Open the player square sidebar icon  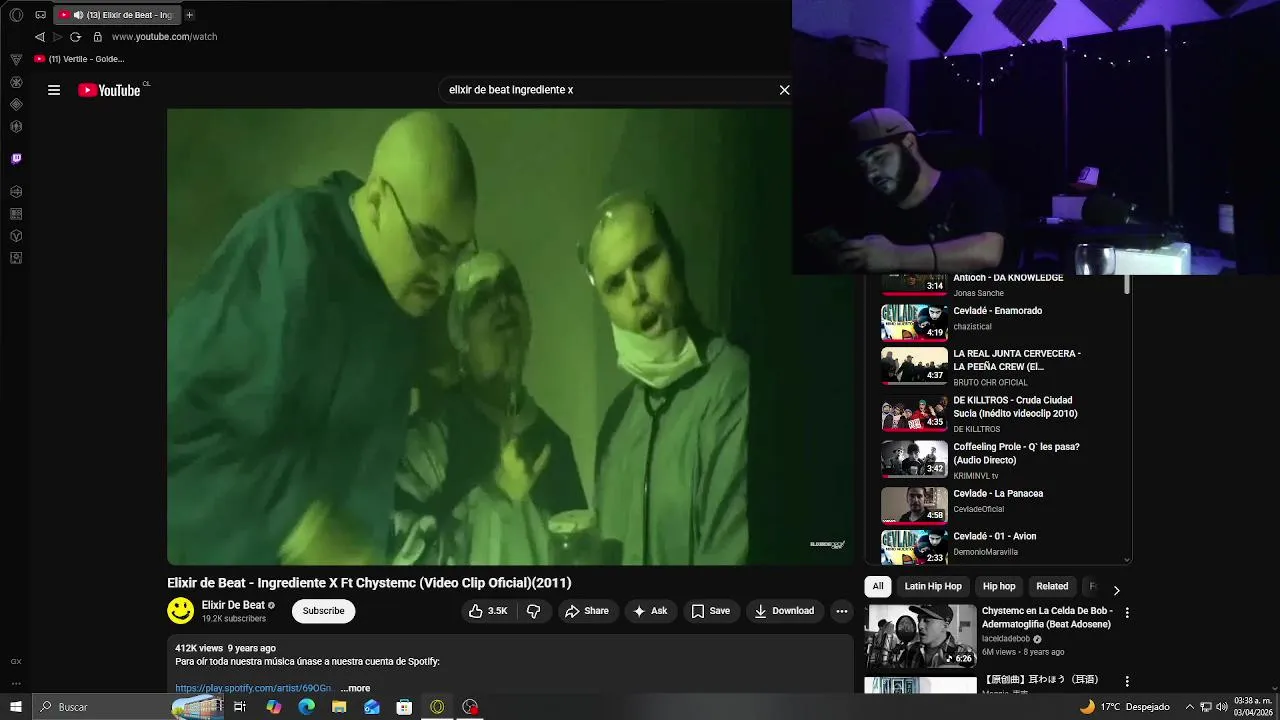16,258
